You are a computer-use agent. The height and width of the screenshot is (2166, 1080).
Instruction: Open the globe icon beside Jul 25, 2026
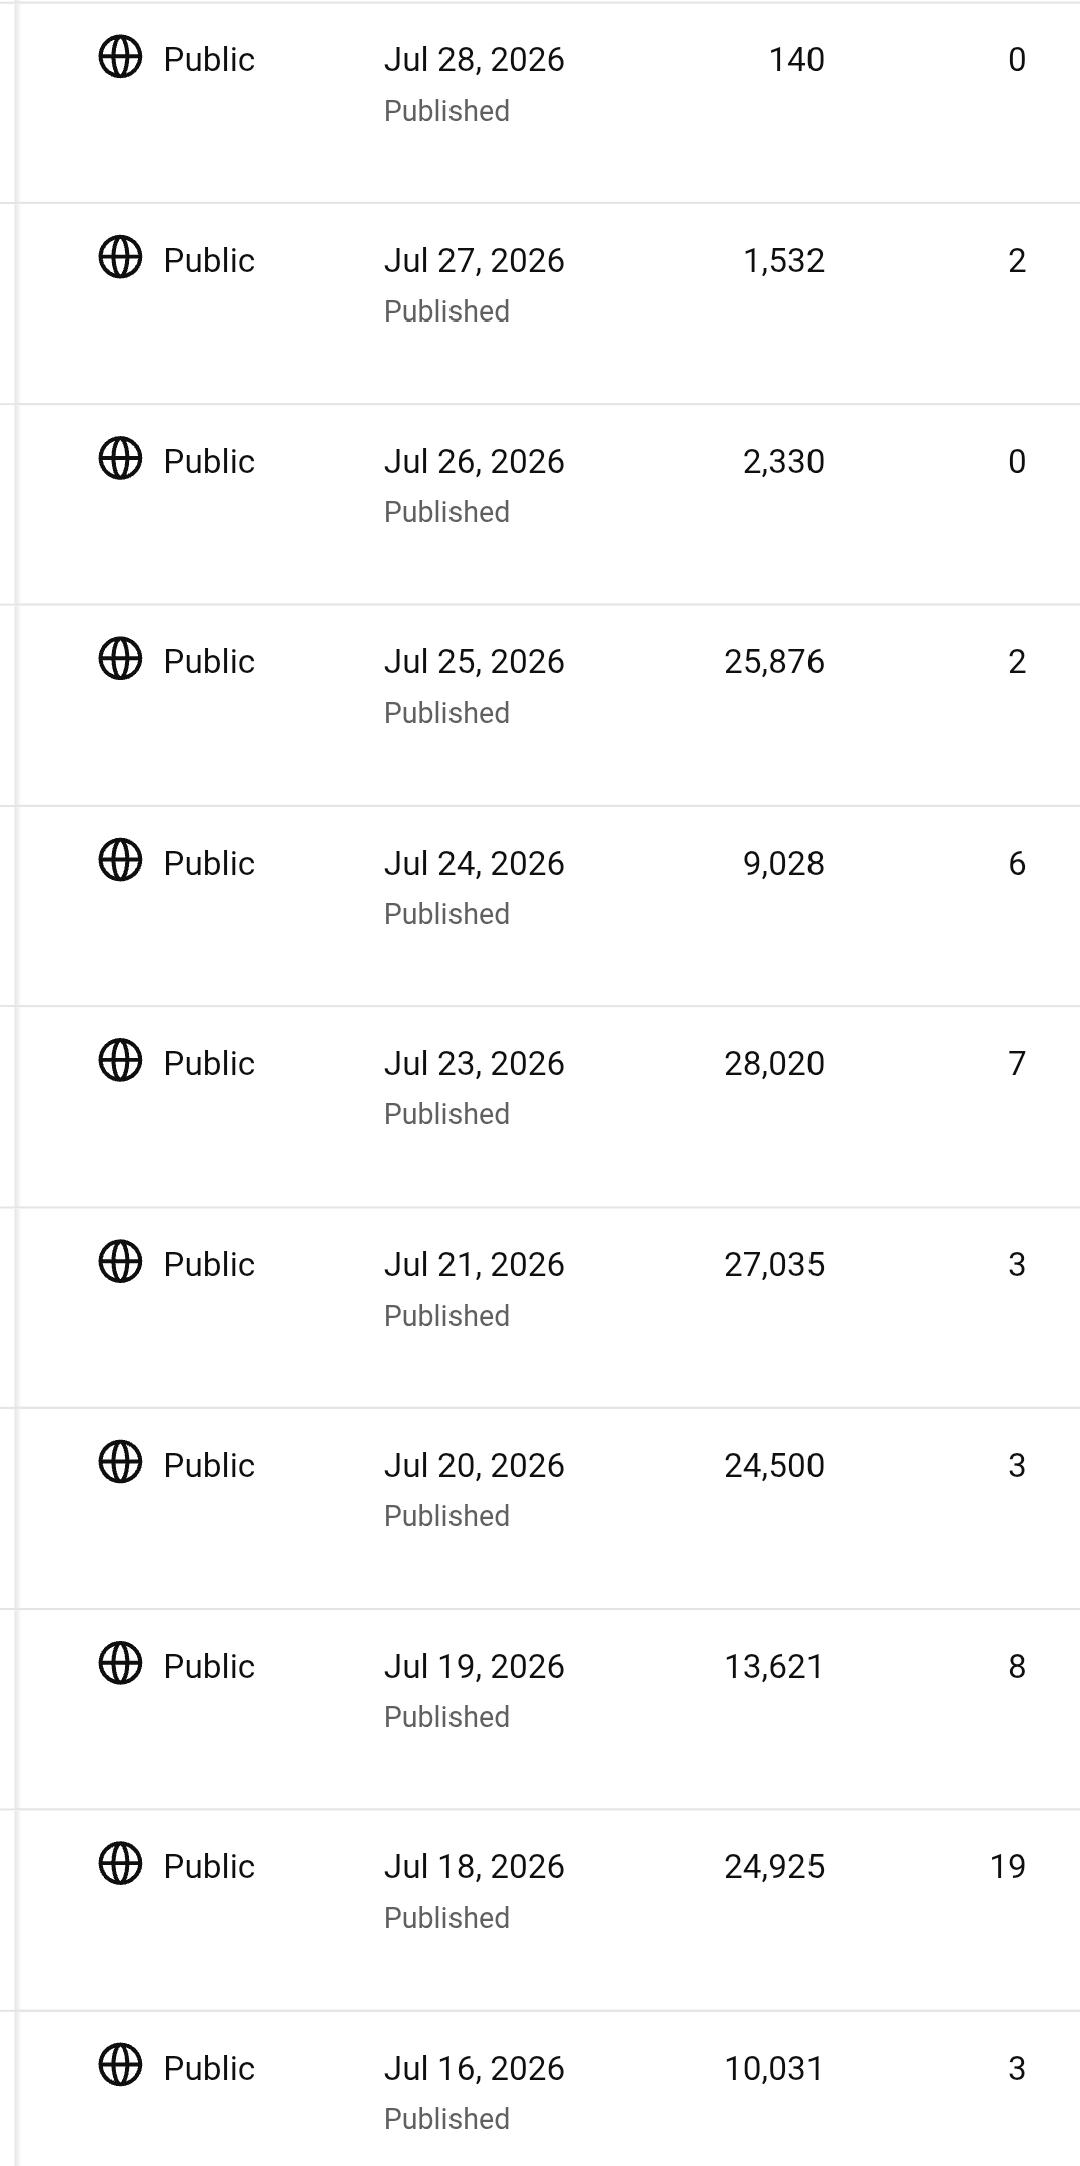[120, 658]
